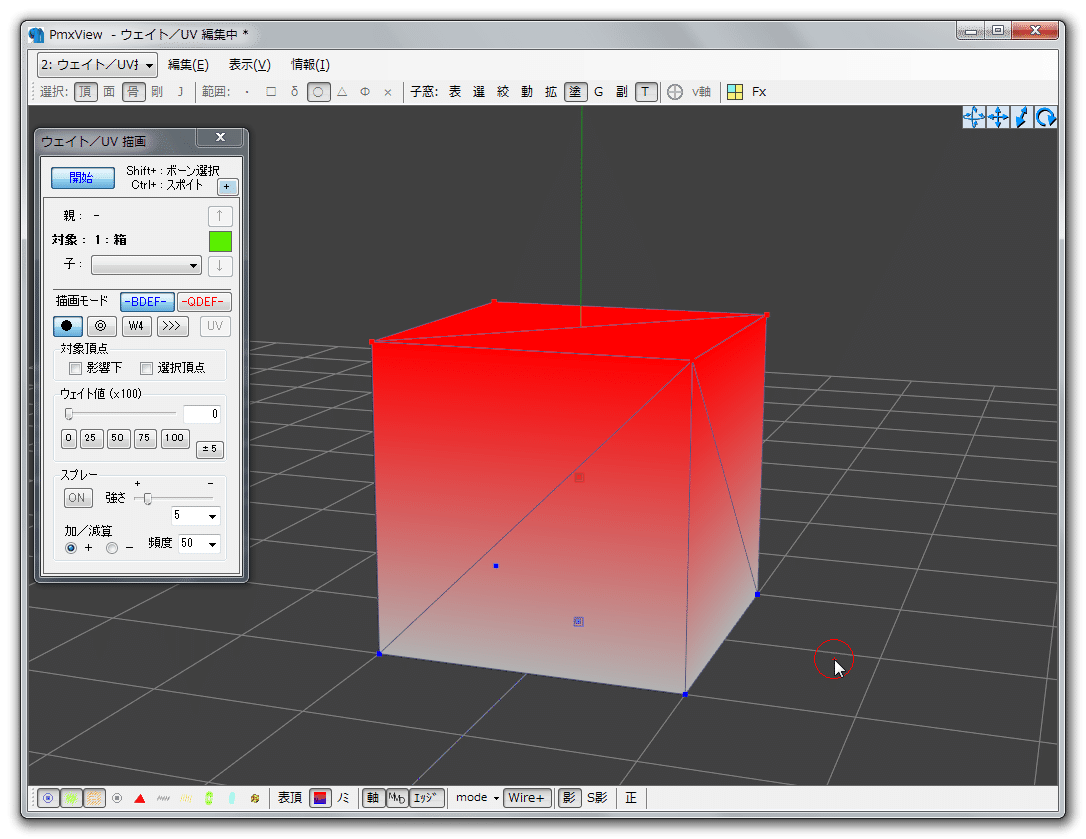Click the gray slashes icon in bottom bar
This screenshot has height=839, width=1086.
click(163, 798)
